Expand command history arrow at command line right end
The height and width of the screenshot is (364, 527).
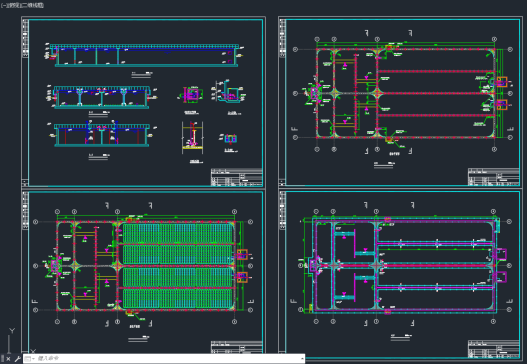[x=302, y=359]
